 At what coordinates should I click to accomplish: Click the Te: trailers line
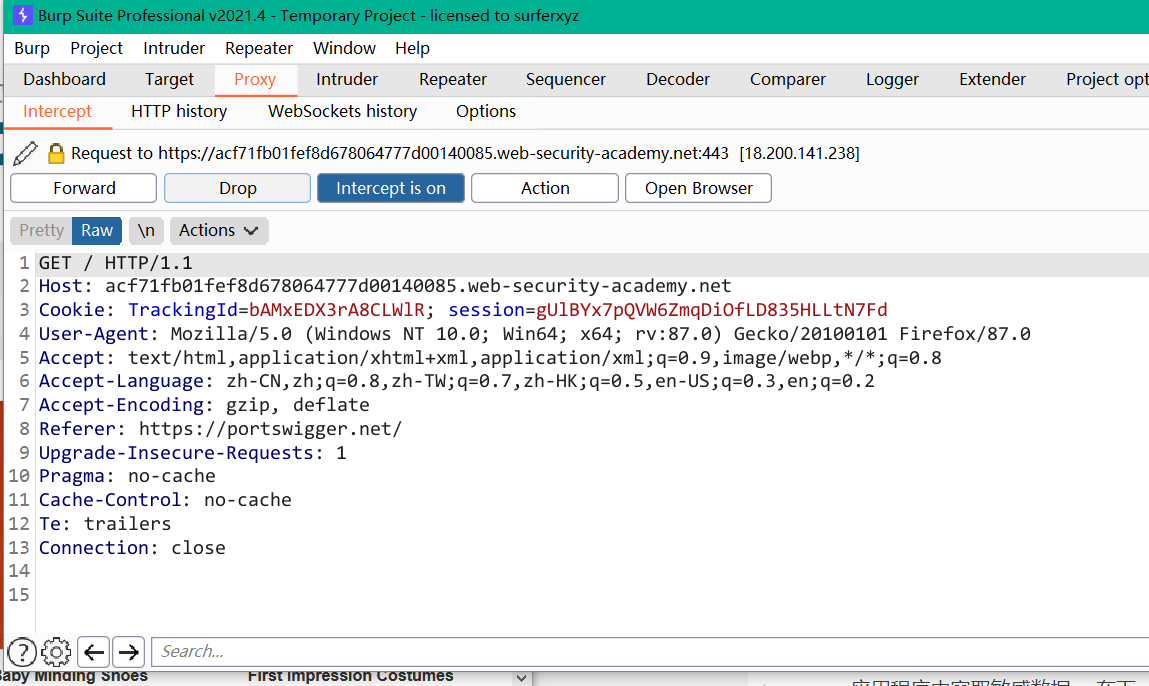click(105, 524)
